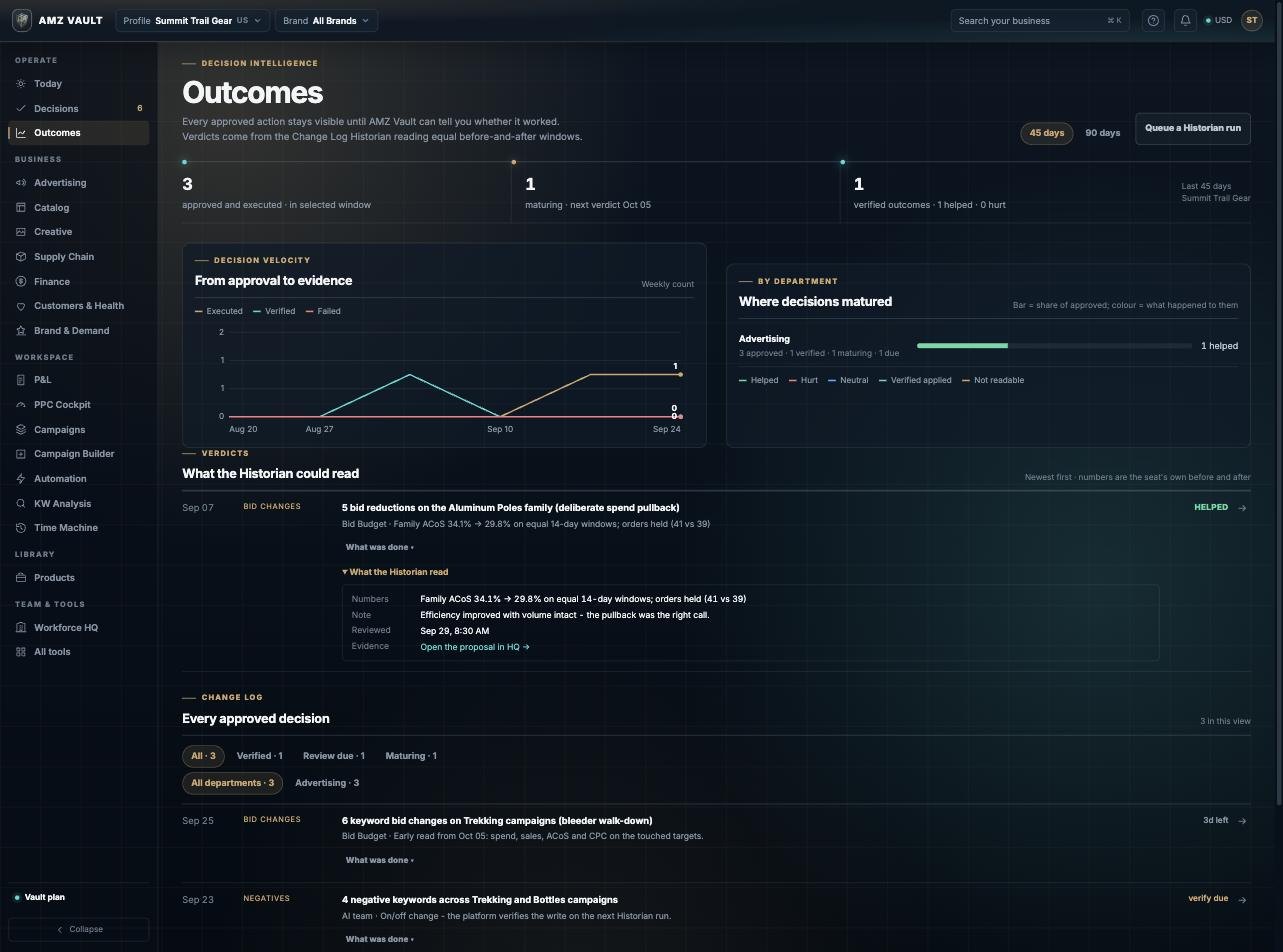1283x952 pixels.
Task: Expand 'What was done' under negative keywords entry
Action: point(379,939)
